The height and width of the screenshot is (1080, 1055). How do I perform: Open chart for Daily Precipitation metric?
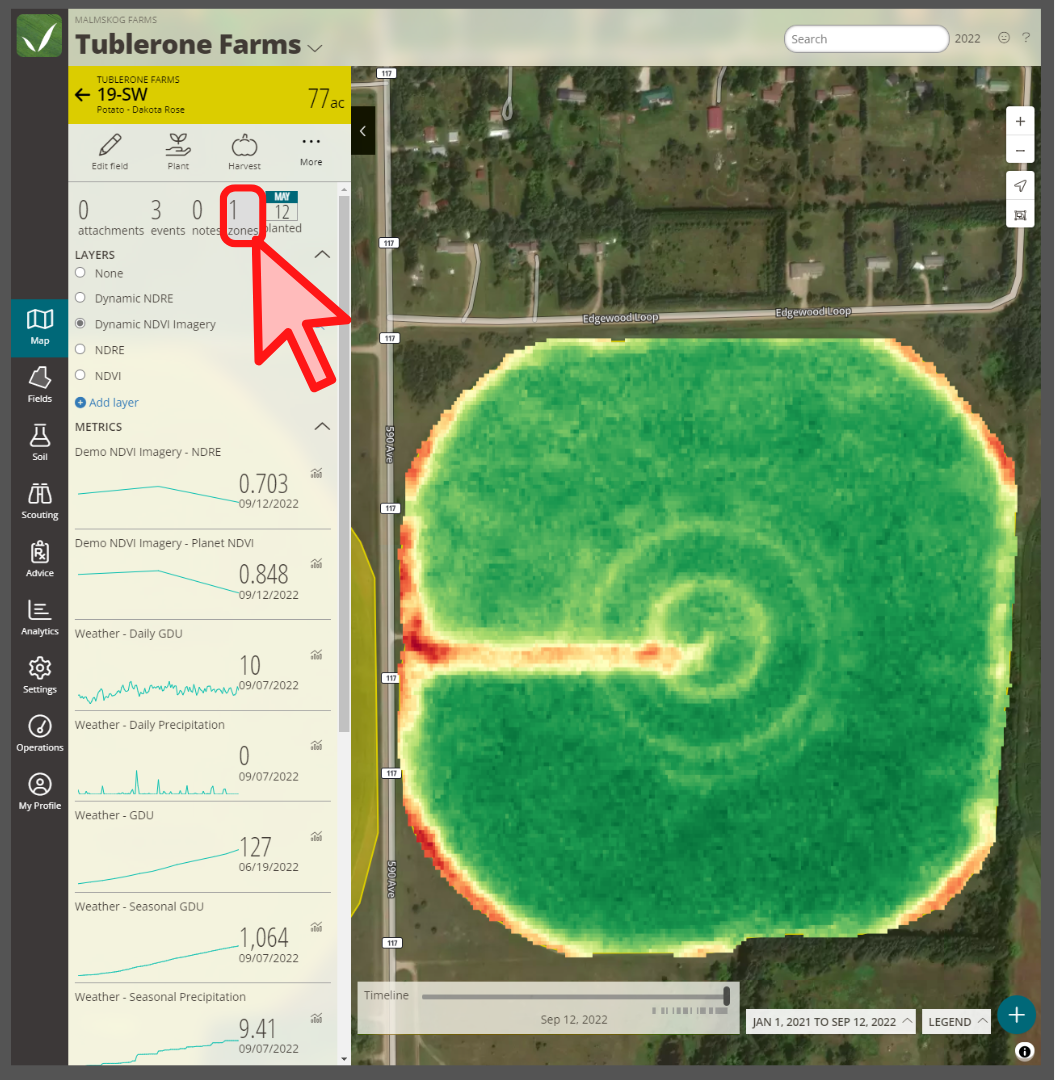(317, 745)
